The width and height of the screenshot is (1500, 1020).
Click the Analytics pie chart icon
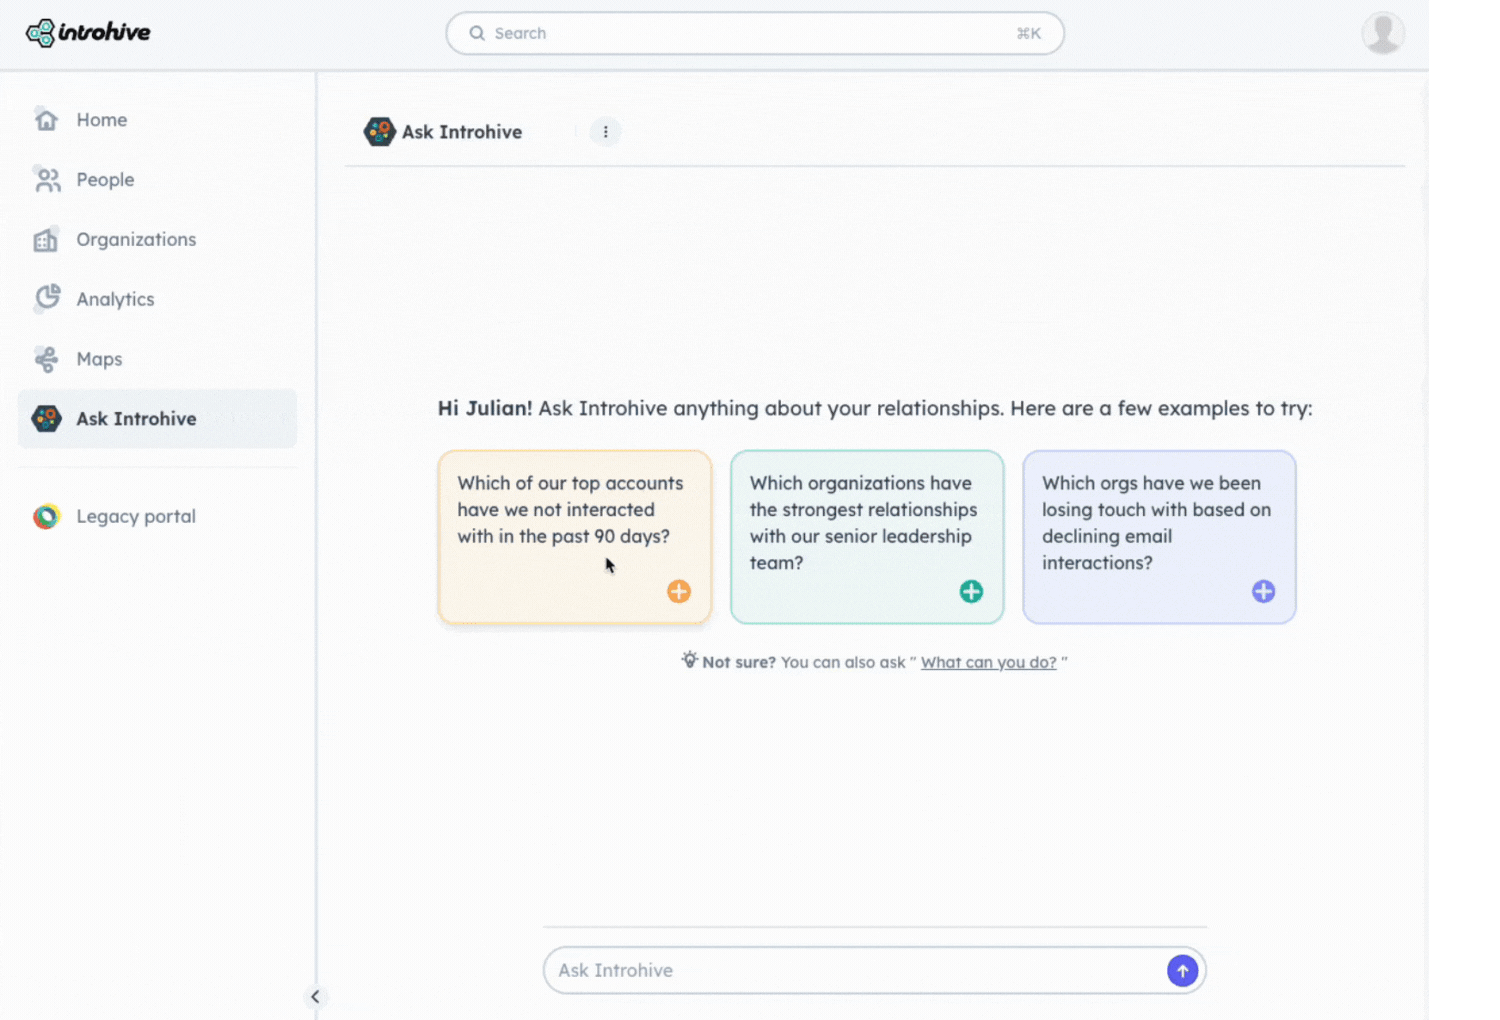(46, 299)
